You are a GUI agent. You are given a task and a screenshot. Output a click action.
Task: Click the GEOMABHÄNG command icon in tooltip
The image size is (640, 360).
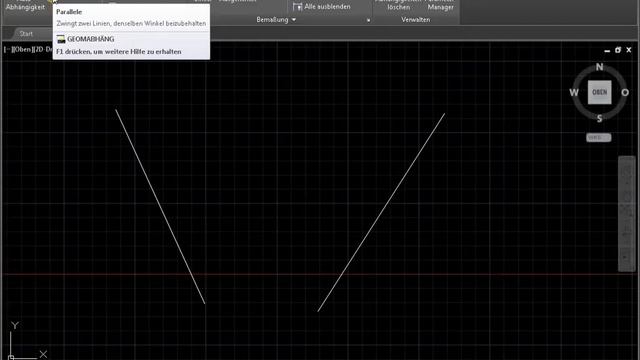point(61,39)
